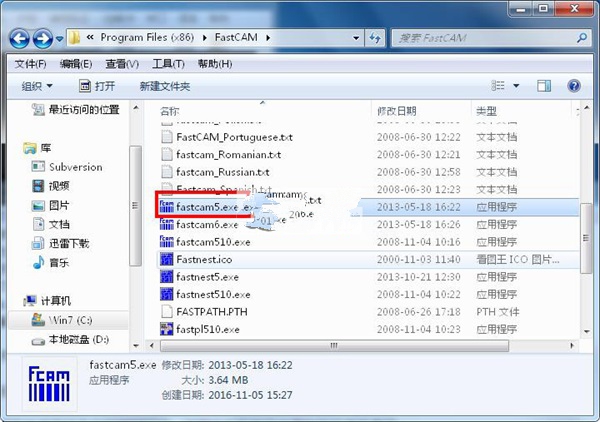Click horizontal scrollbar left arrow
The image size is (600, 422).
(152, 345)
